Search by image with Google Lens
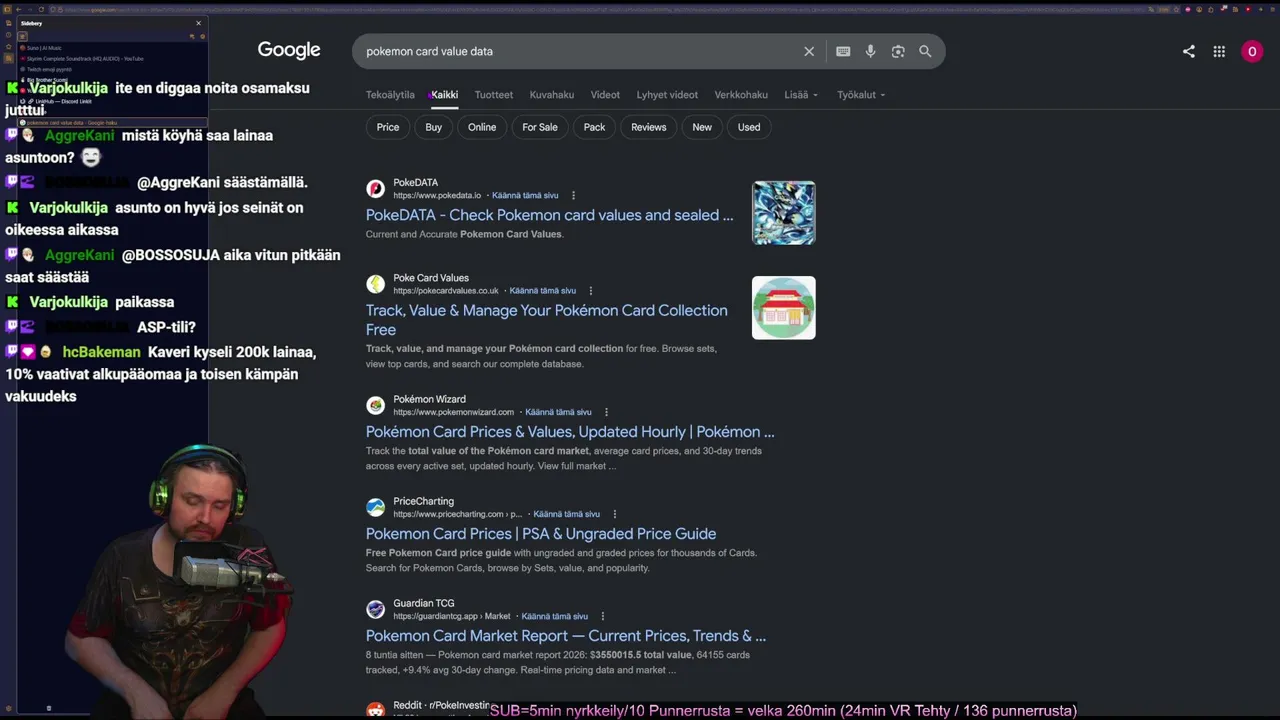Image resolution: width=1280 pixels, height=720 pixels. 898,51
